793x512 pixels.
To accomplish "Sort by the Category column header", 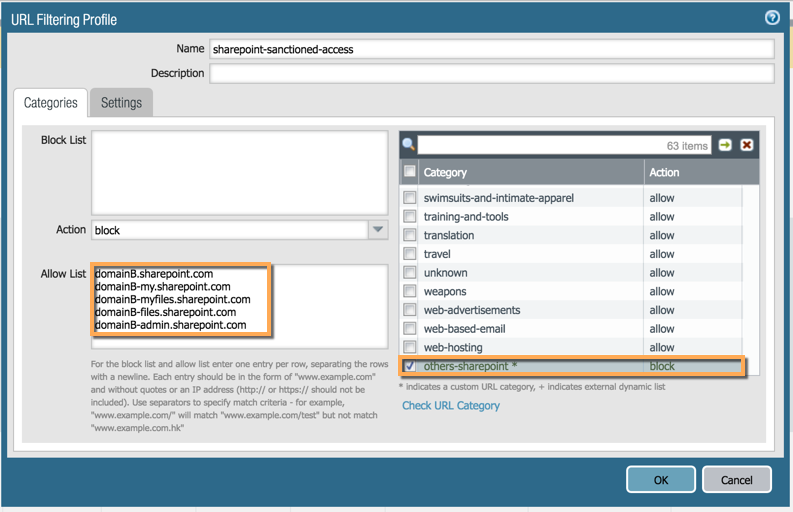I will [531, 172].
